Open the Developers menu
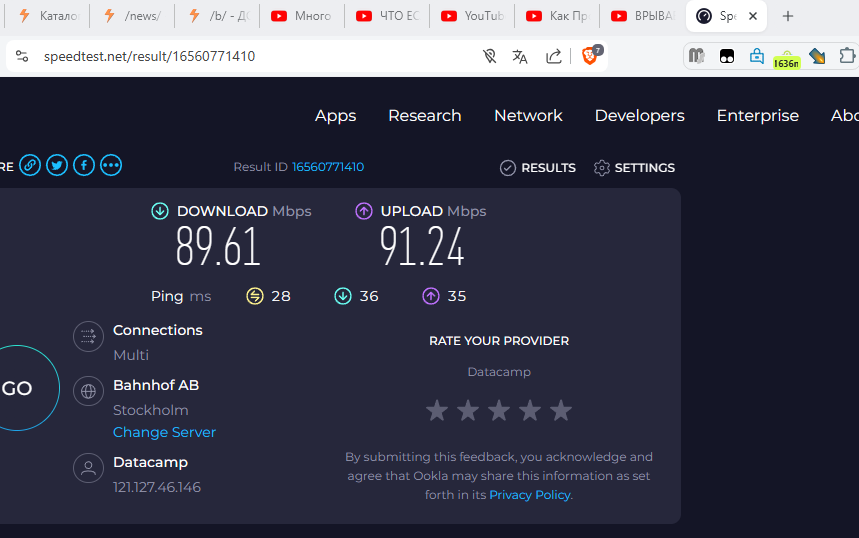859x538 pixels. [x=639, y=116]
